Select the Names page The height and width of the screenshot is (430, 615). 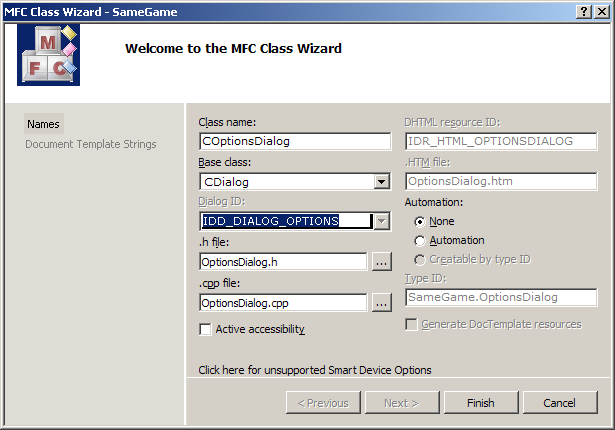pos(44,124)
